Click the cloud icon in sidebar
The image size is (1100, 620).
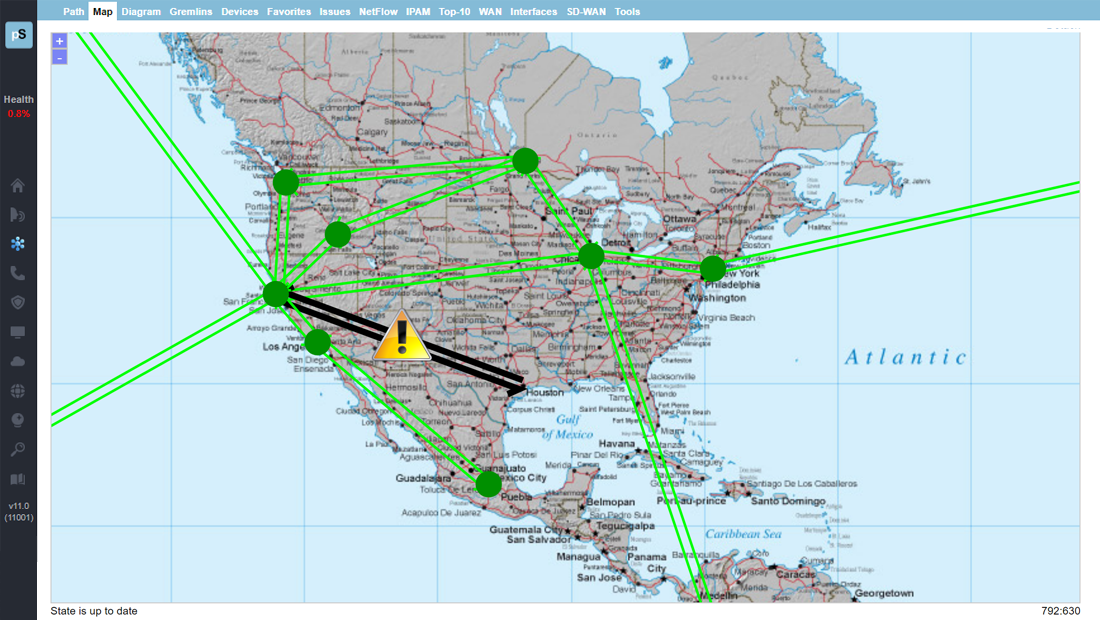pyautogui.click(x=18, y=361)
